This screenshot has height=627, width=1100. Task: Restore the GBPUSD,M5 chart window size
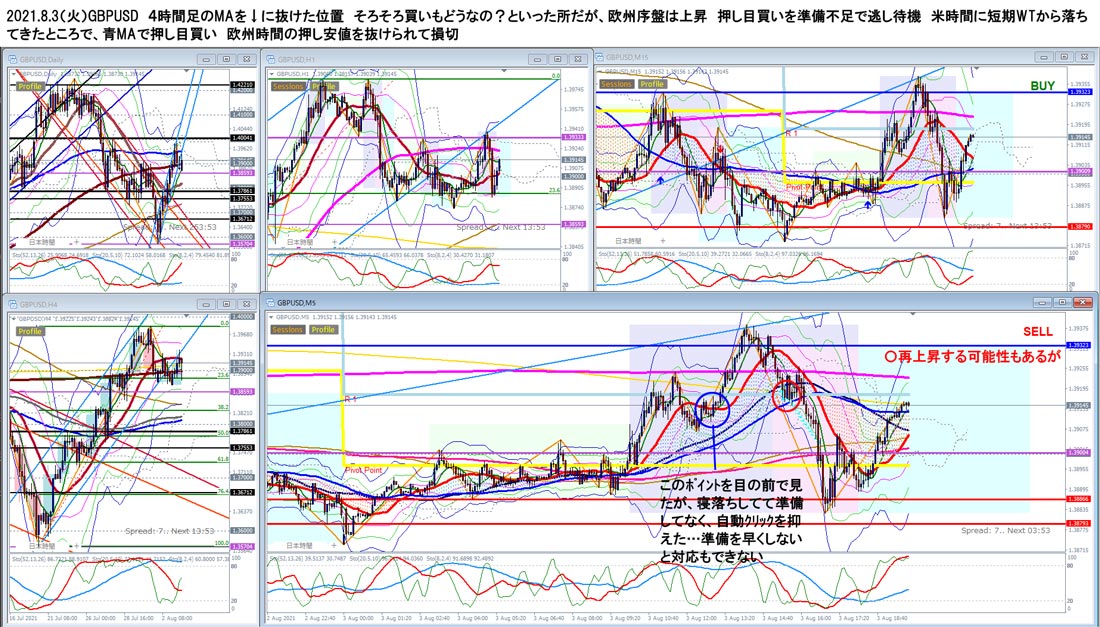tap(1064, 300)
